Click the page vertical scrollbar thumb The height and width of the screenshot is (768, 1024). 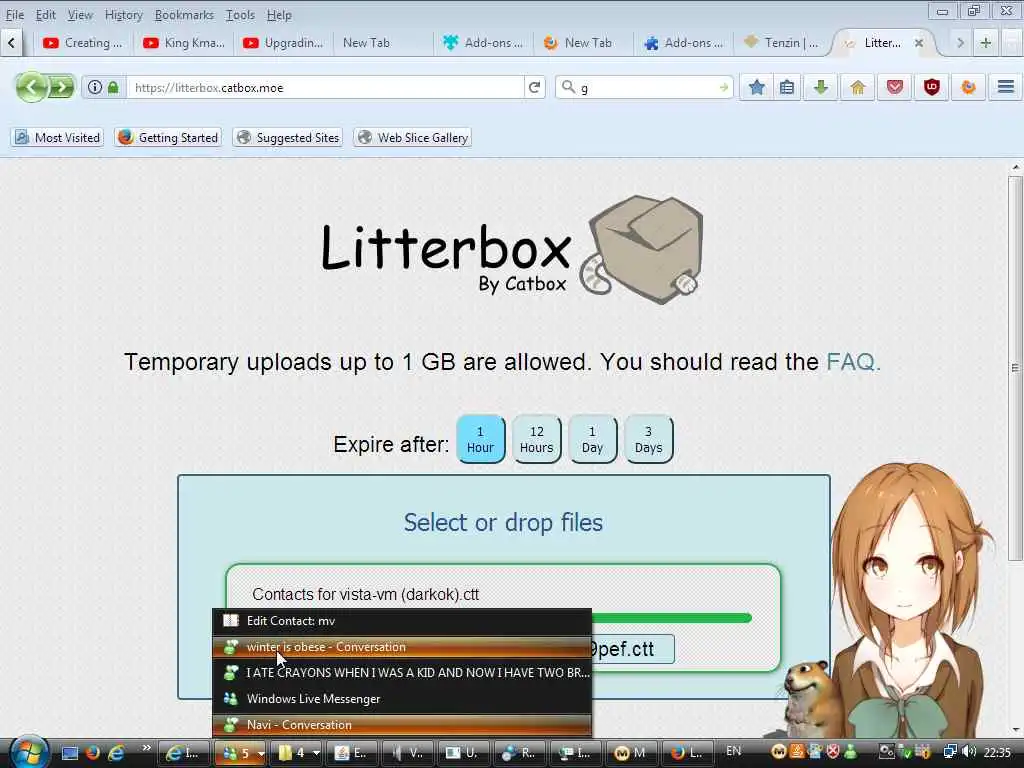[x=1015, y=368]
